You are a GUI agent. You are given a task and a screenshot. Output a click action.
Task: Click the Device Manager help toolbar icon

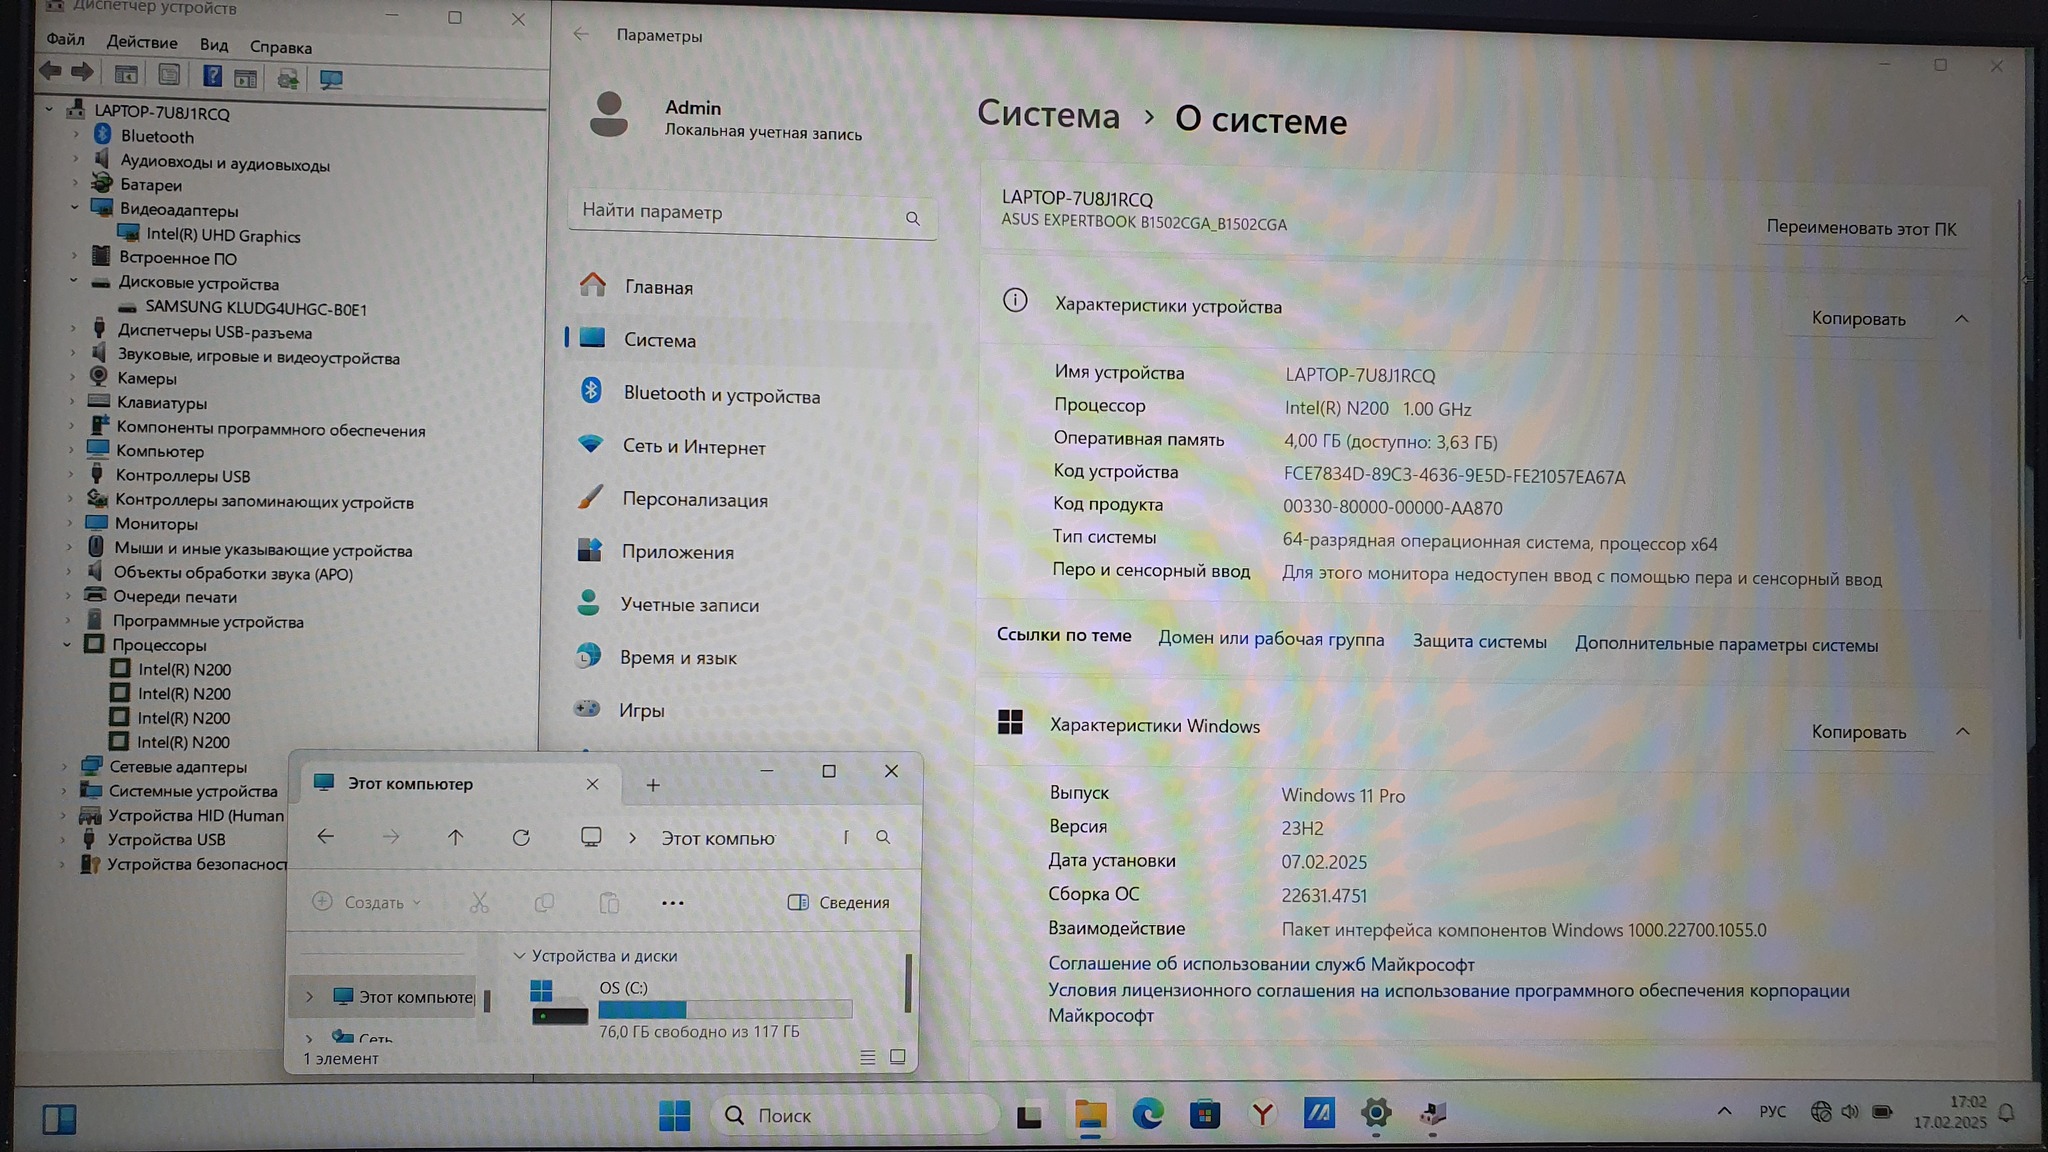(212, 76)
